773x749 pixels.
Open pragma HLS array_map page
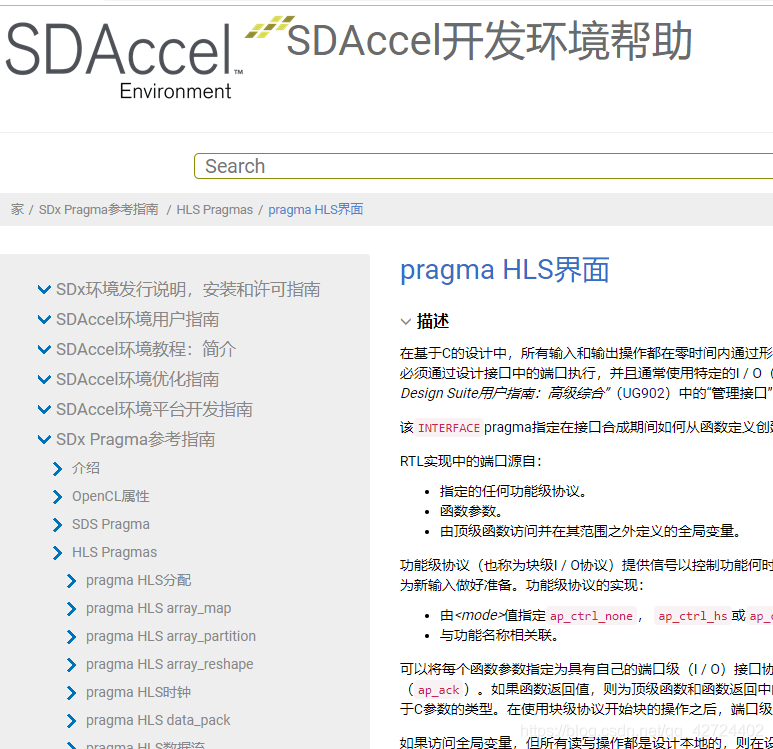[158, 608]
